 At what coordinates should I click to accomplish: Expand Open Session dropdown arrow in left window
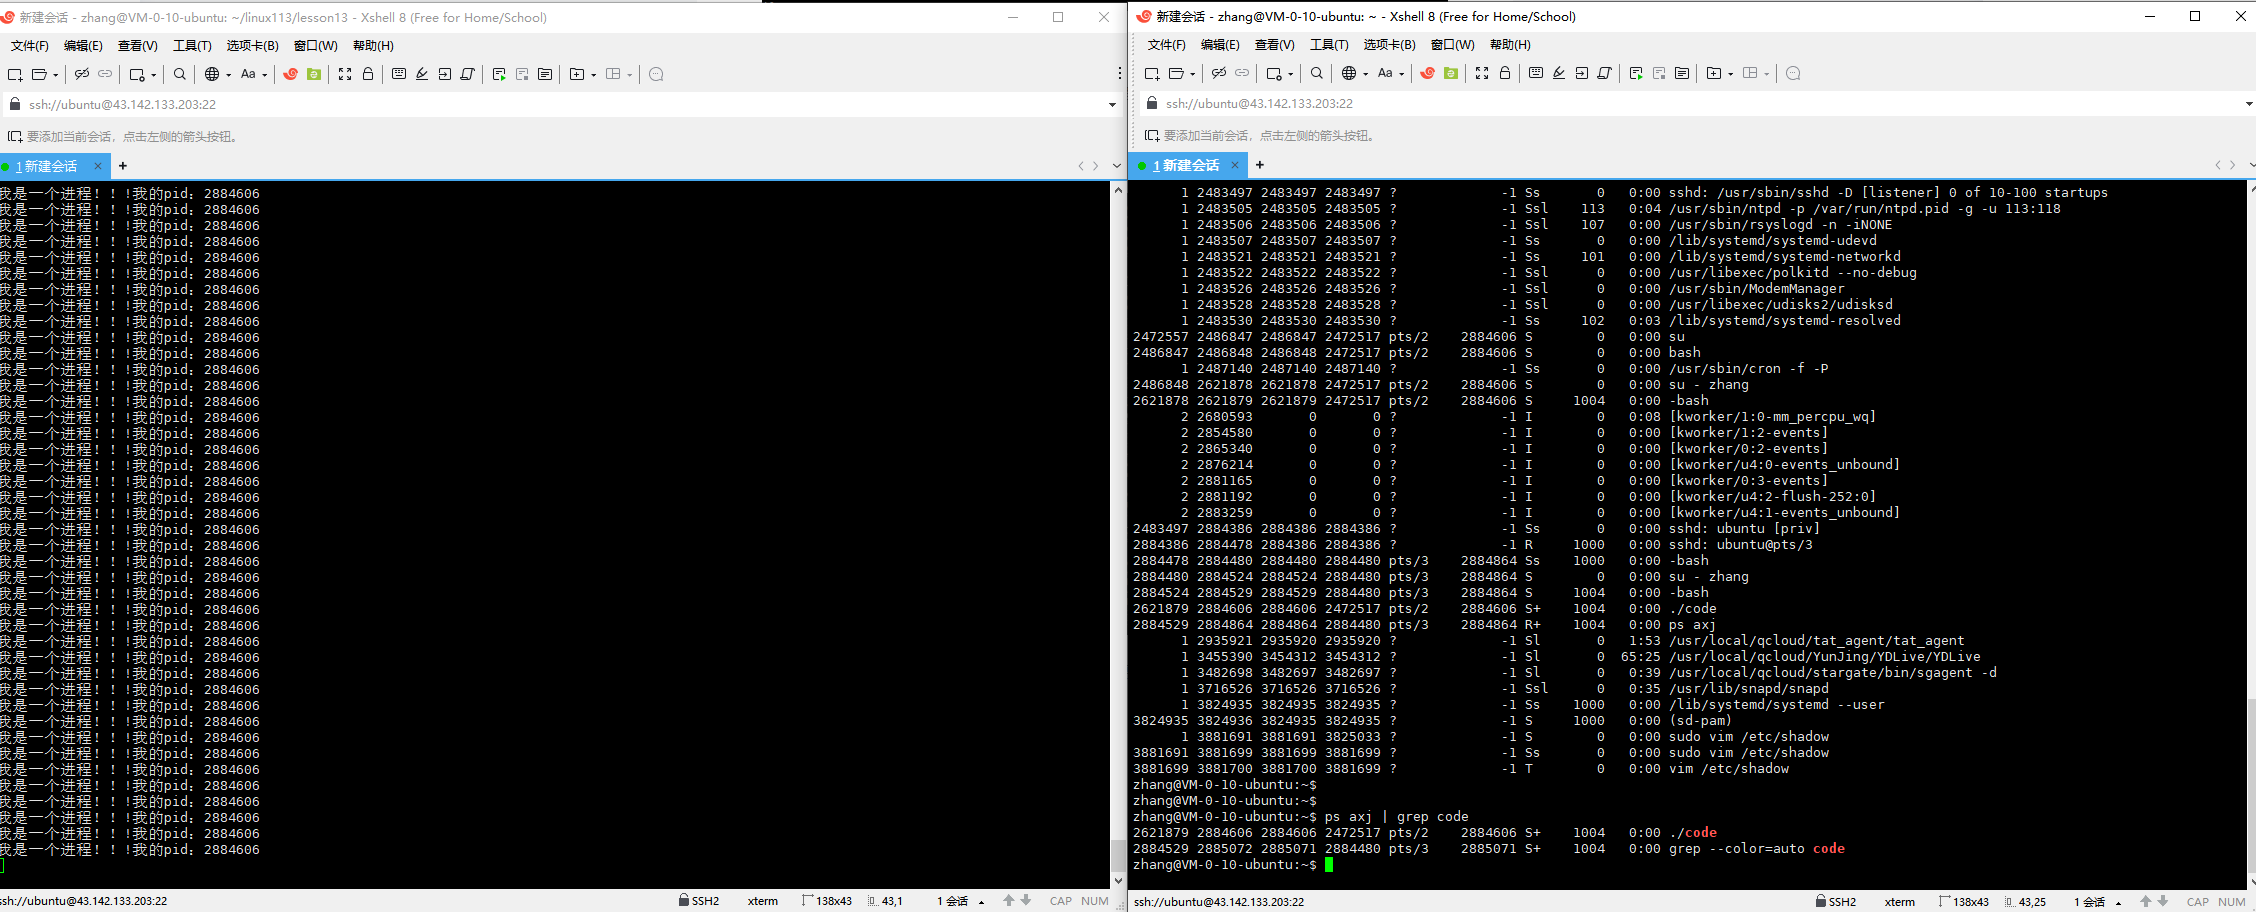click(56, 75)
